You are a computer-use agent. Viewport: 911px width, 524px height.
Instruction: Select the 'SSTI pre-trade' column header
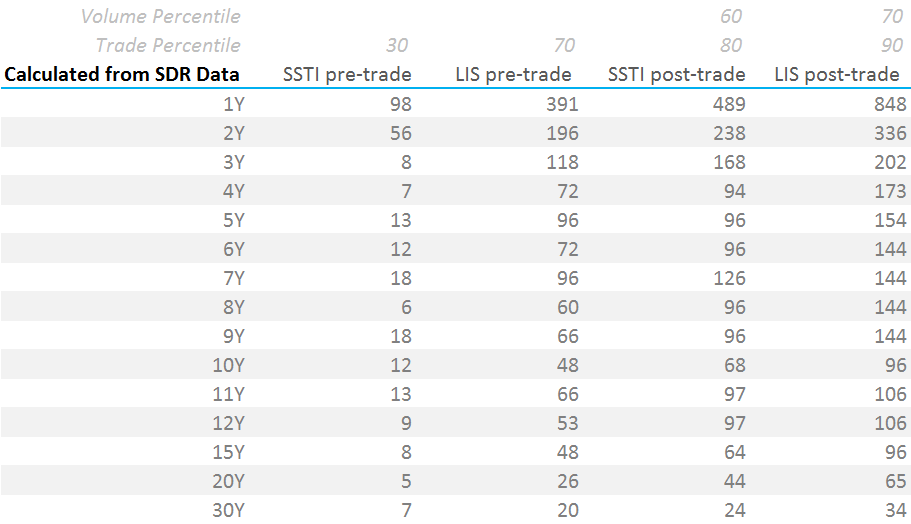pos(347,74)
